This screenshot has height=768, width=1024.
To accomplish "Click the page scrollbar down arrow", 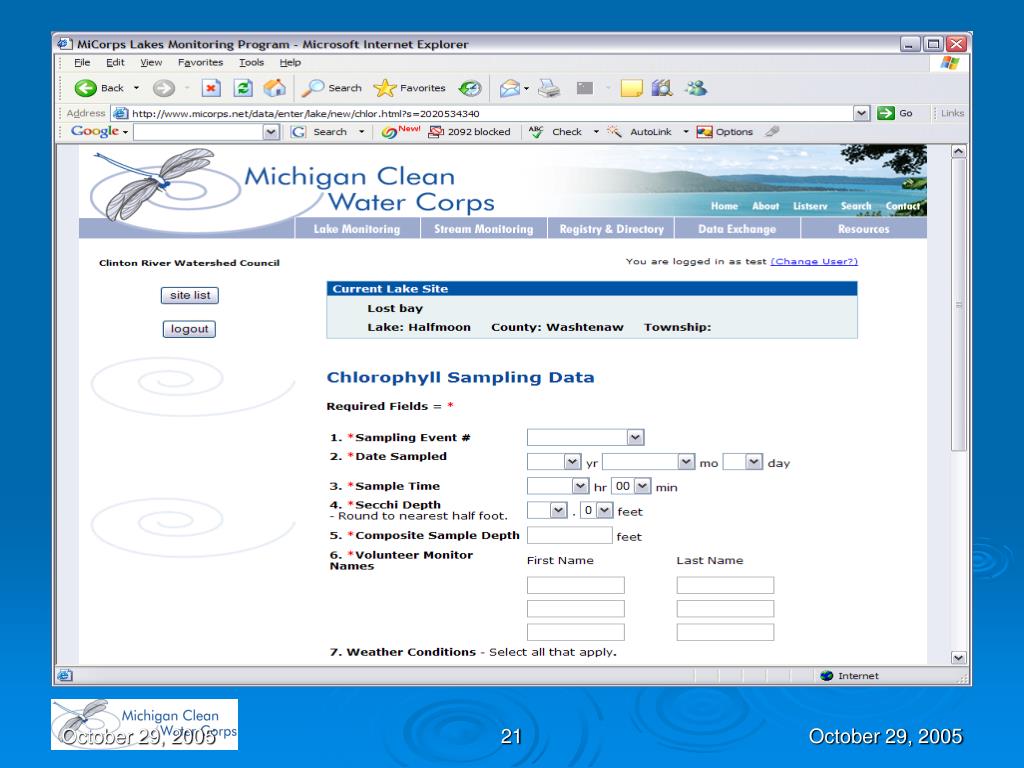I will tap(958, 658).
